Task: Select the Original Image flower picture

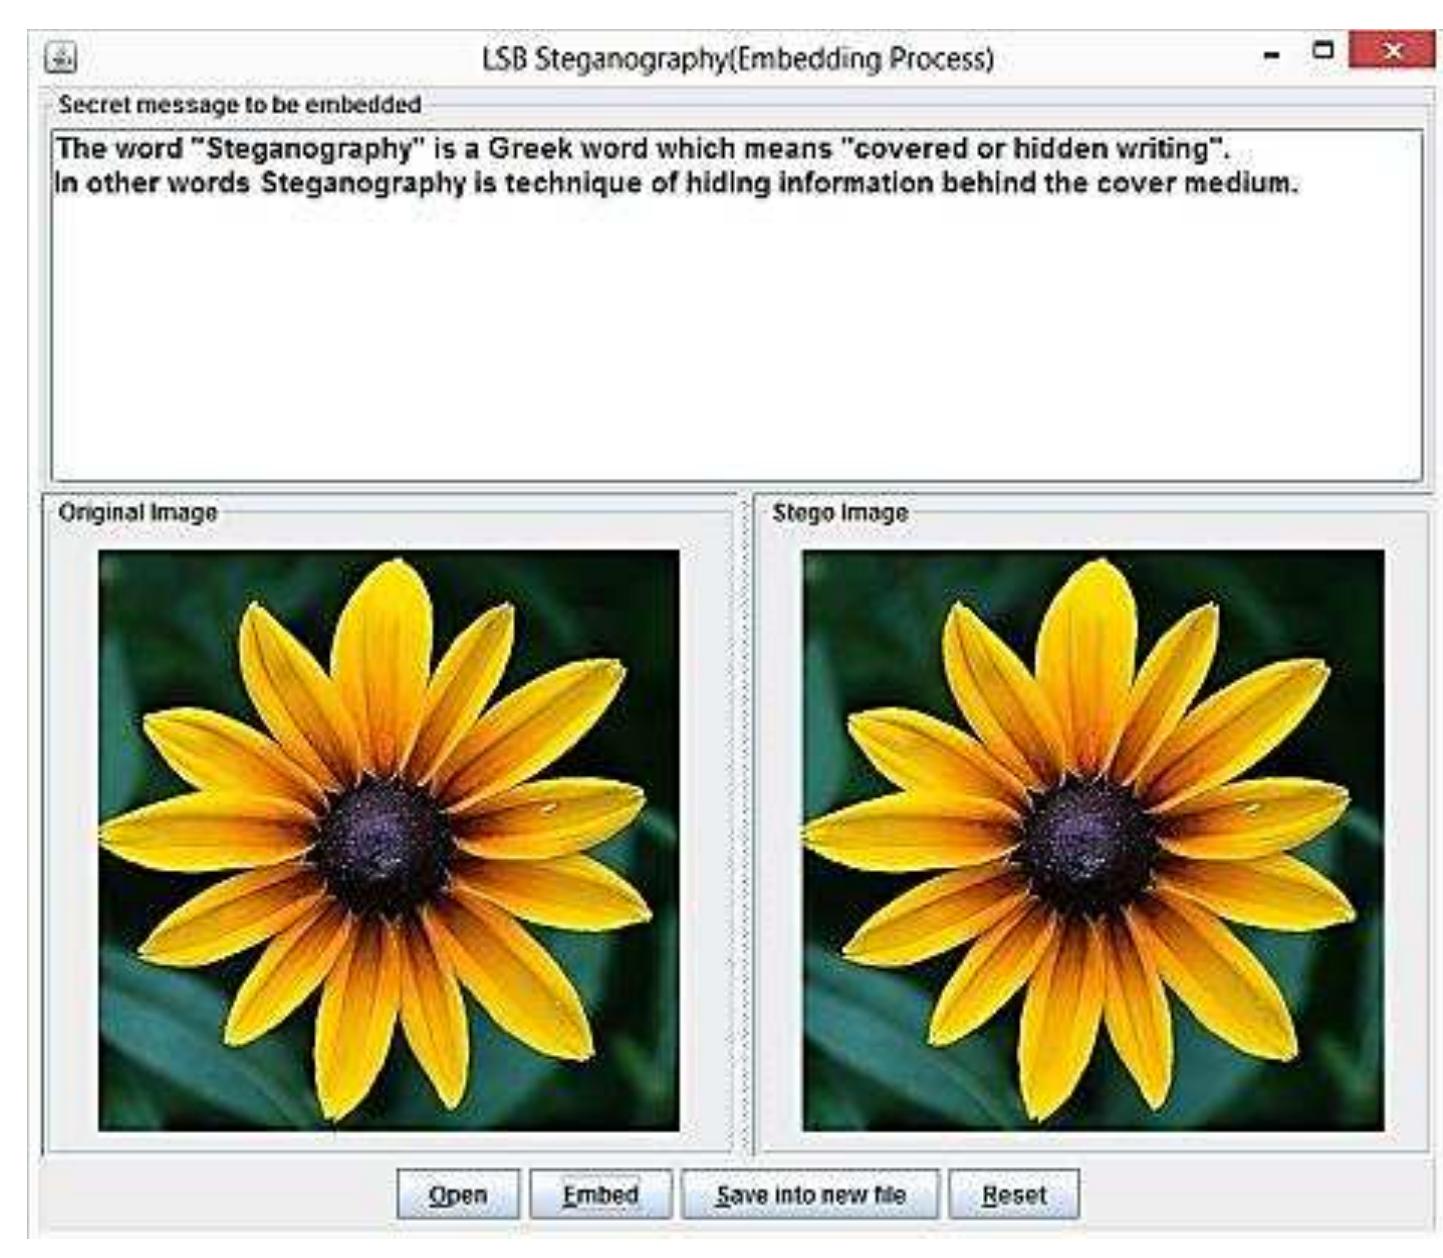Action: (389, 840)
